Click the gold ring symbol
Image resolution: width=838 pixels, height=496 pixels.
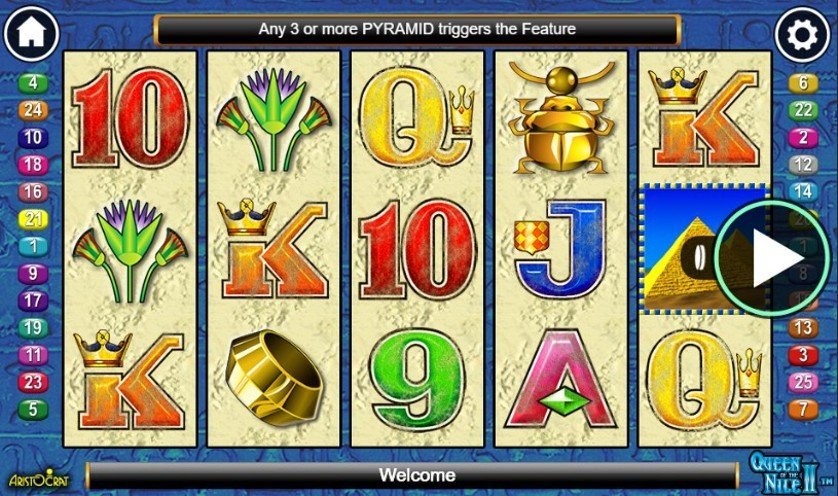(273, 377)
